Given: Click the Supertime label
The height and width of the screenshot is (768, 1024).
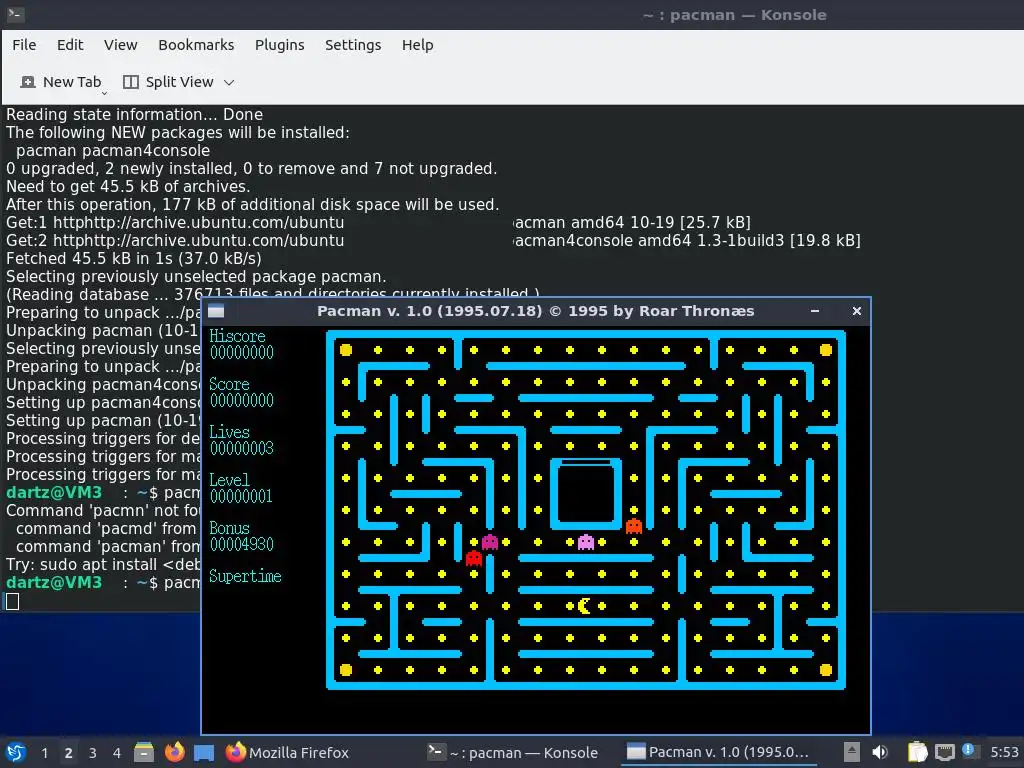Looking at the screenshot, I should click(245, 577).
